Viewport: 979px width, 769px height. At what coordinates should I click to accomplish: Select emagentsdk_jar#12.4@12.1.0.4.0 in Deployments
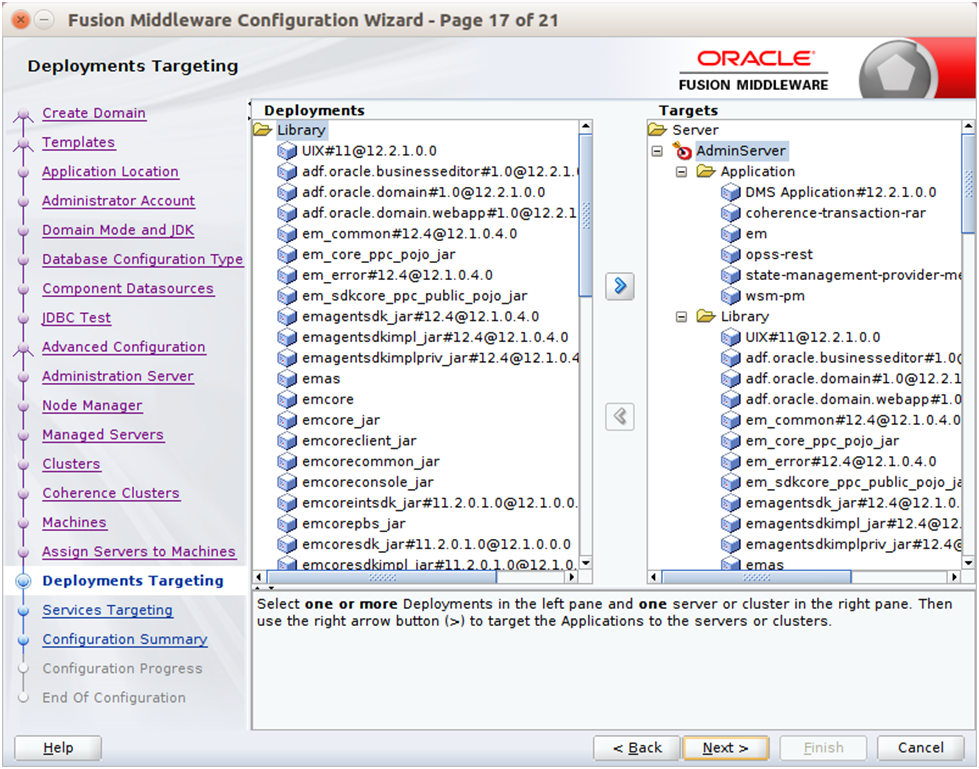click(x=420, y=316)
